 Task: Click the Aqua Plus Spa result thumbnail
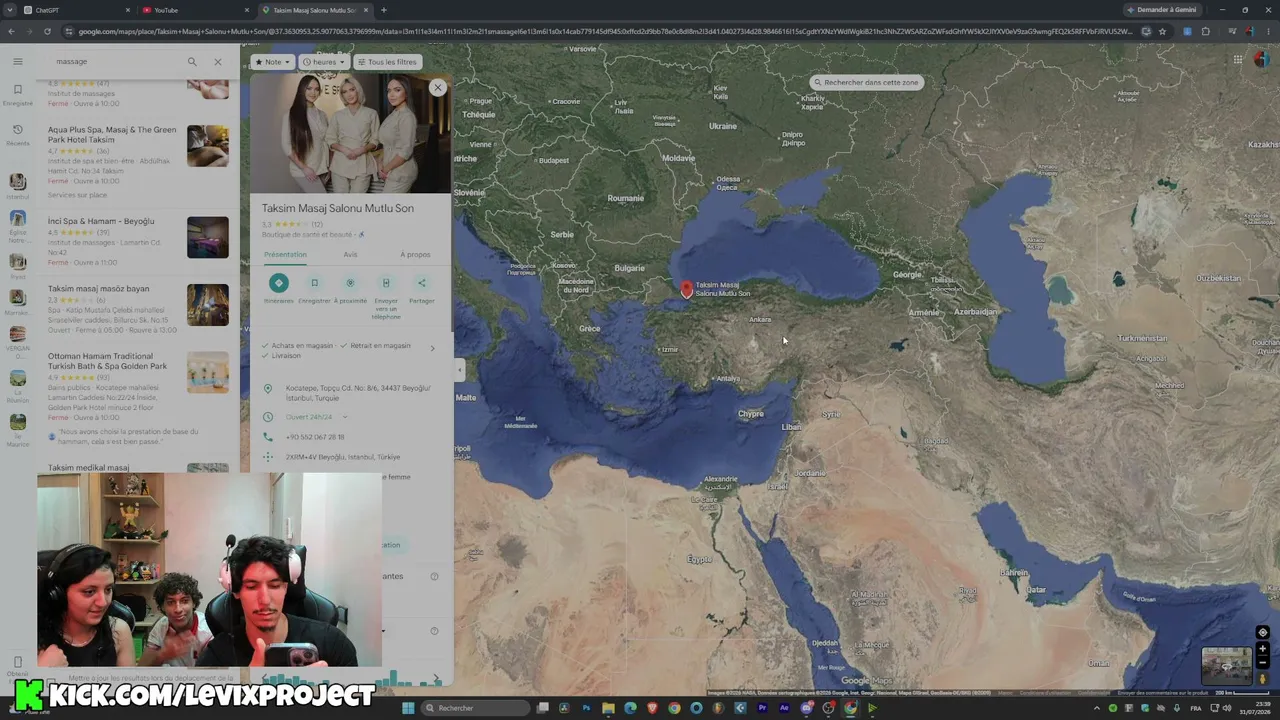[x=208, y=146]
